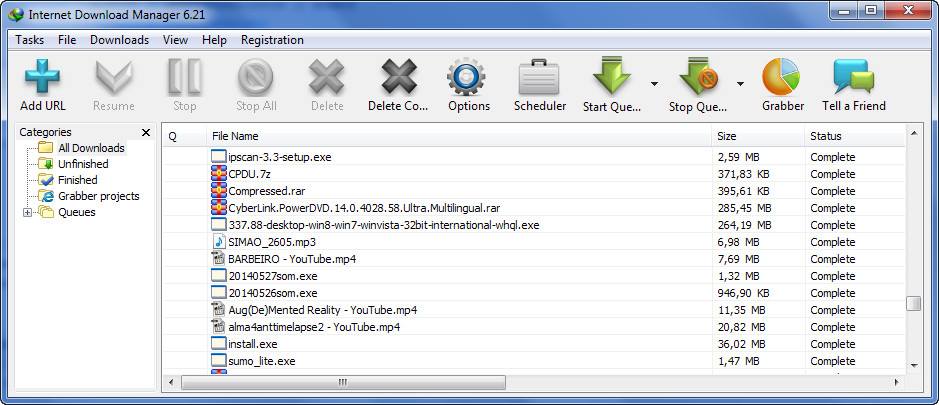939x405 pixels.
Task: Select the CyberLink.PowerDVD.14.0.4028.58 file name
Action: coord(364,208)
